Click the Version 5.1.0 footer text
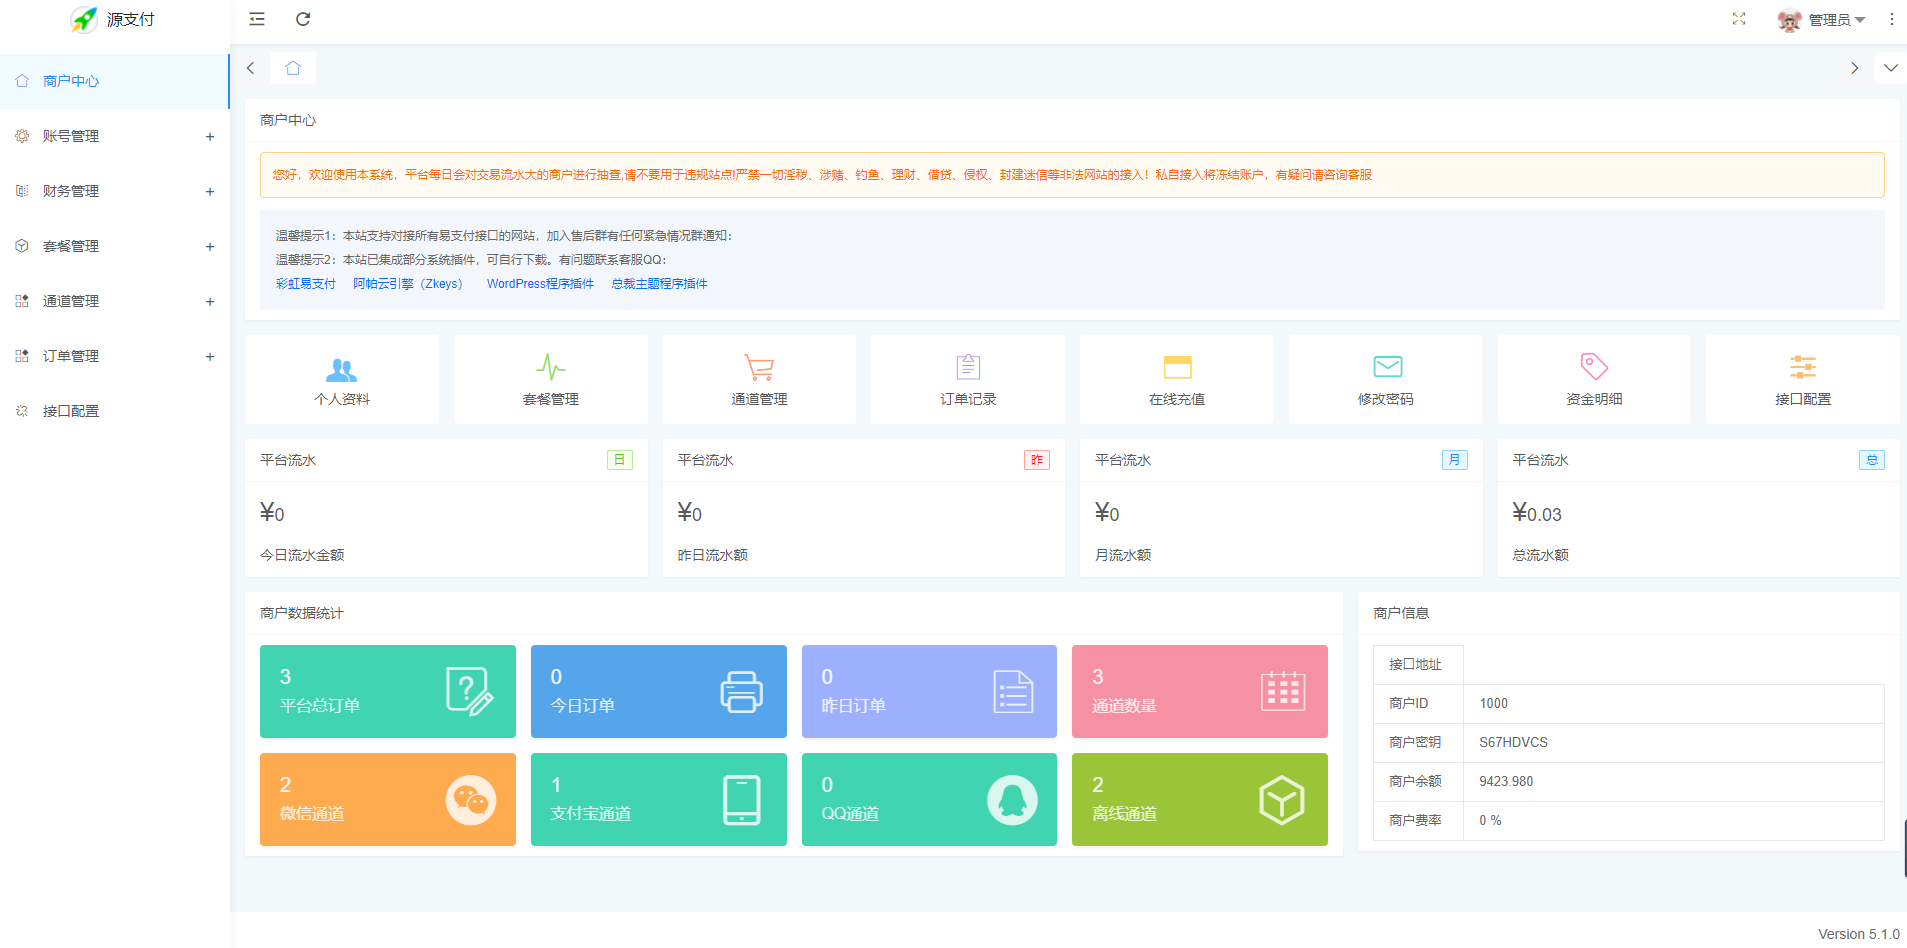This screenshot has height=948, width=1907. pyautogui.click(x=1858, y=934)
